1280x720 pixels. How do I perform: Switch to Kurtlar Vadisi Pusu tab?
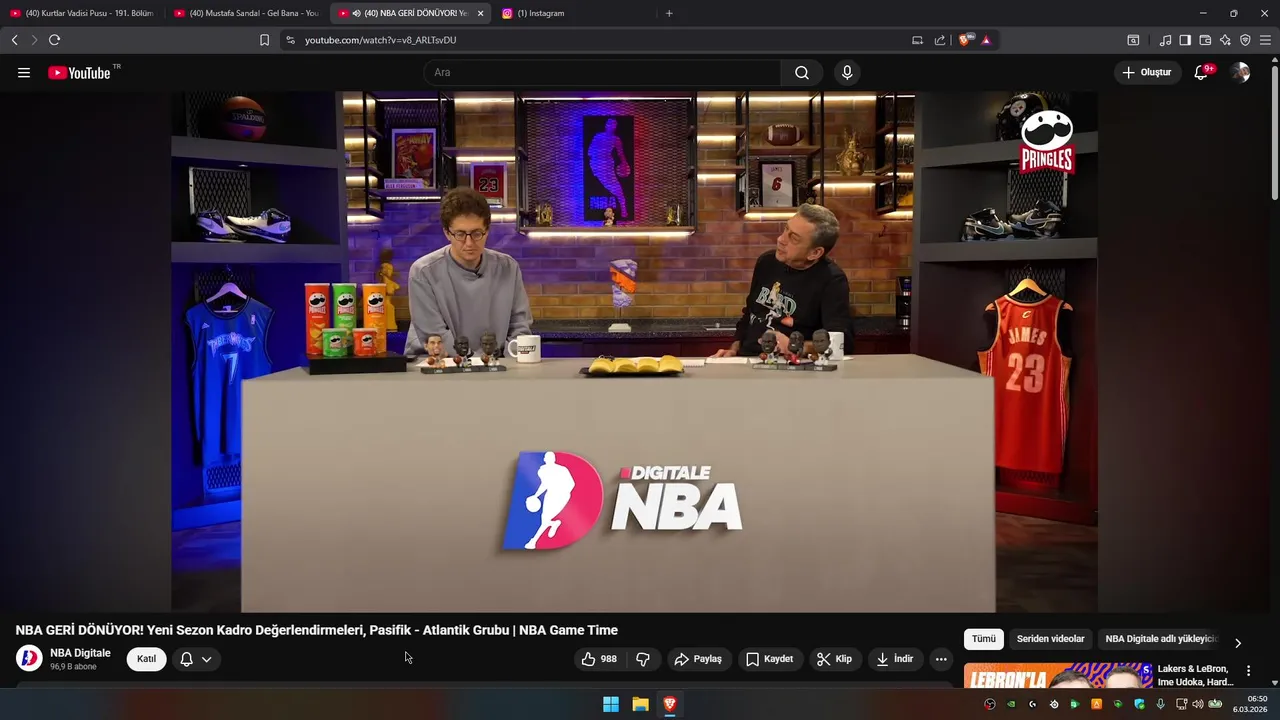coord(82,13)
